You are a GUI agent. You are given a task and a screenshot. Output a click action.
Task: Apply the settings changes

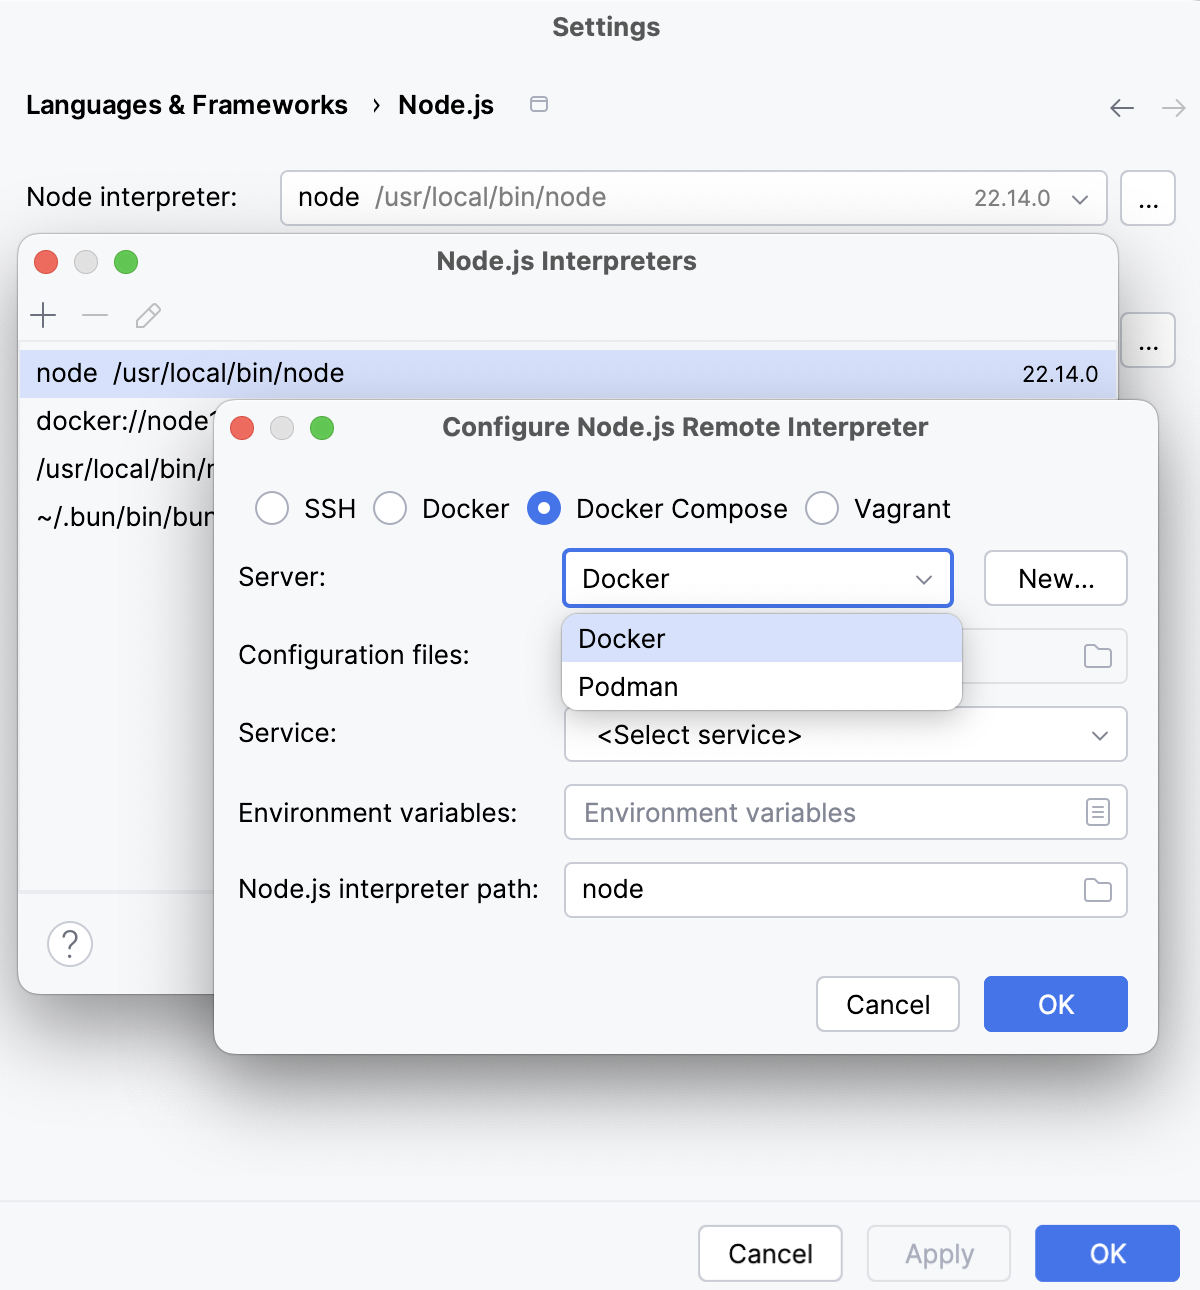[938, 1253]
